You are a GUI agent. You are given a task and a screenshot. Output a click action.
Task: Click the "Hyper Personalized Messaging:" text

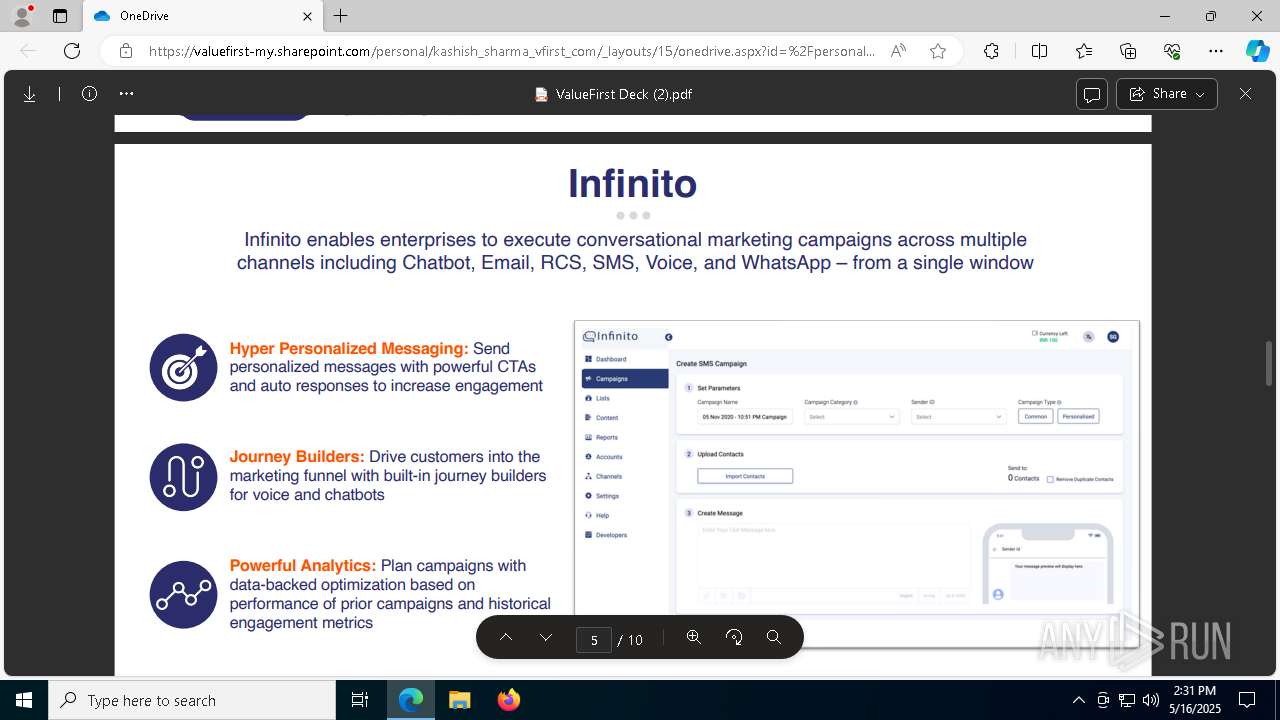coord(349,348)
